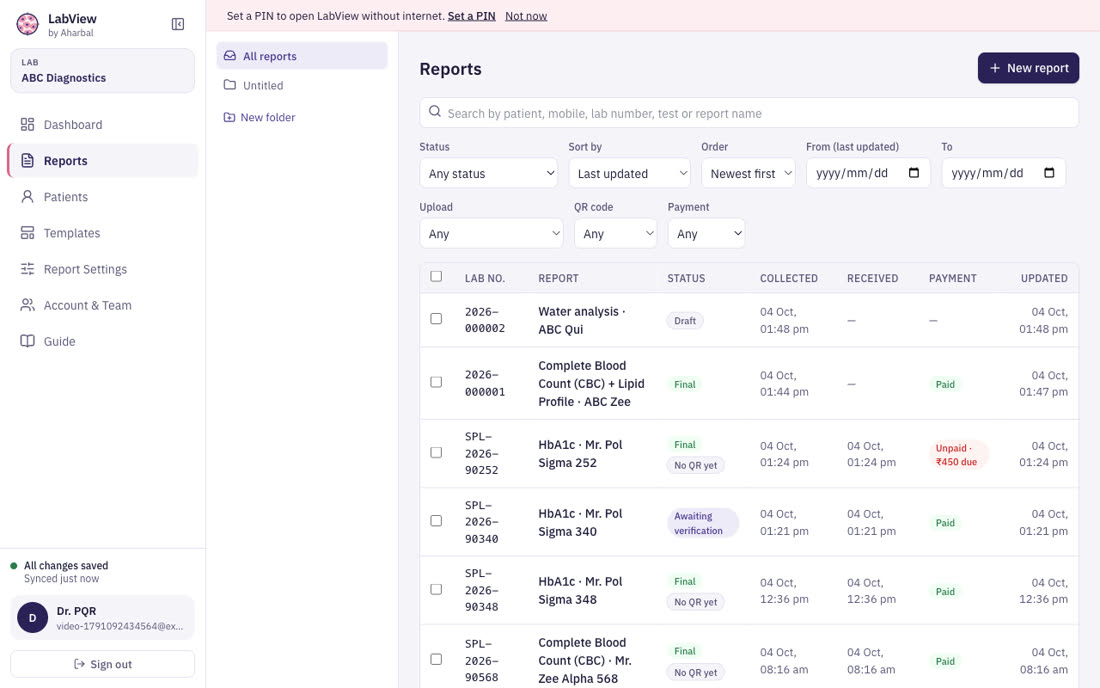Click the Awaiting verification status badge

pyautogui.click(x=702, y=523)
